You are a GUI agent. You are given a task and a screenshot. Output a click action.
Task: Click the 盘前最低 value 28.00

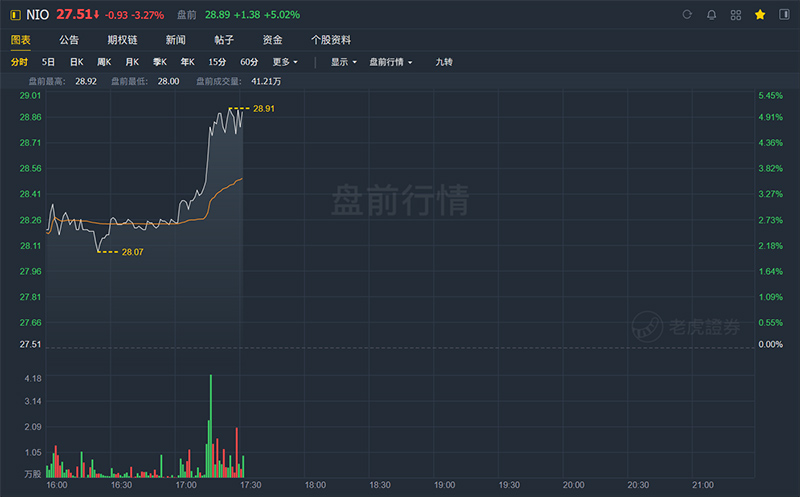click(x=168, y=82)
